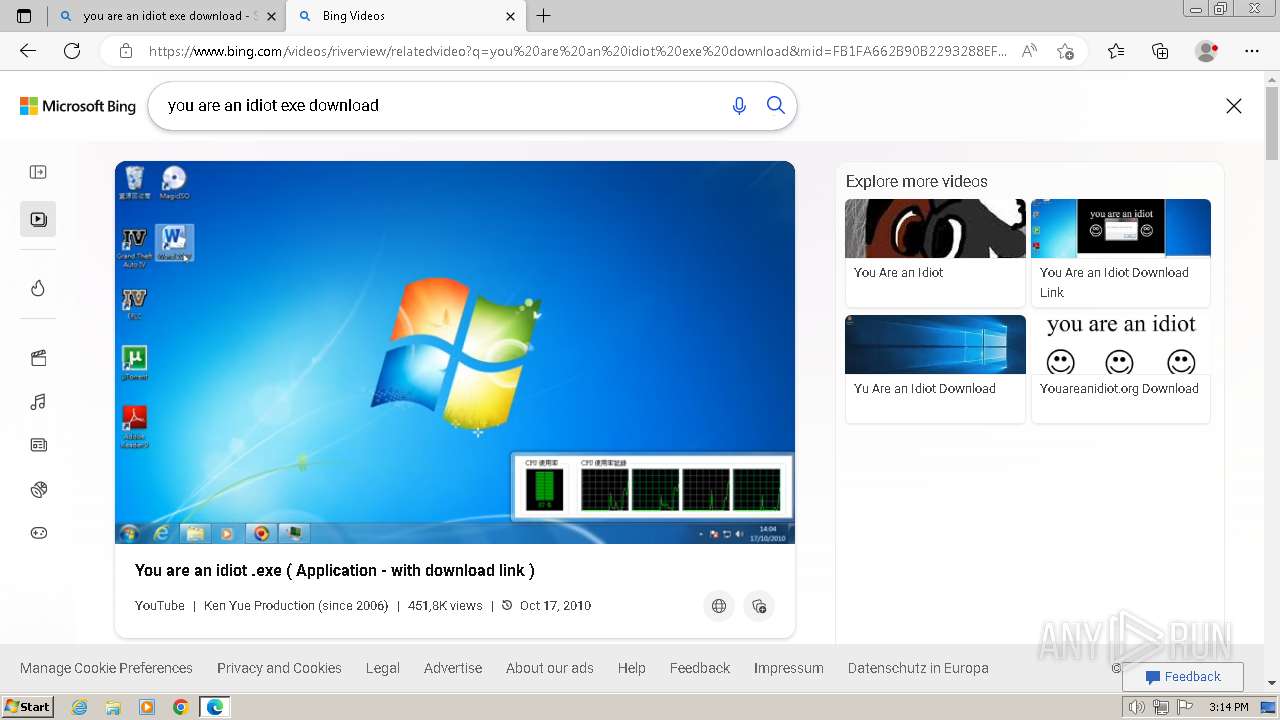The width and height of the screenshot is (1280, 720).
Task: Toggle the sidebar panel icon
Action: click(38, 172)
